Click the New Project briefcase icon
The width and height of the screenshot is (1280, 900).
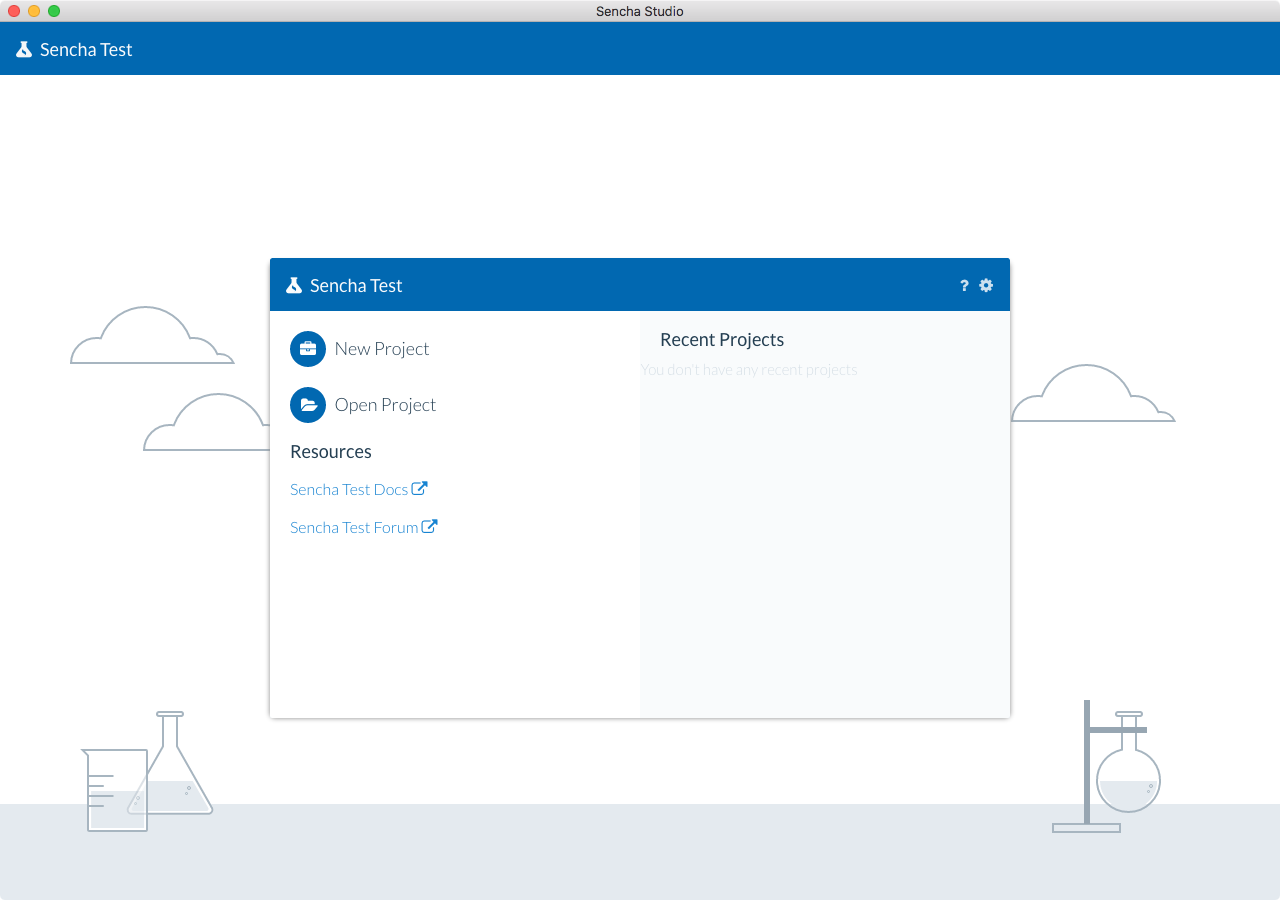tap(308, 349)
